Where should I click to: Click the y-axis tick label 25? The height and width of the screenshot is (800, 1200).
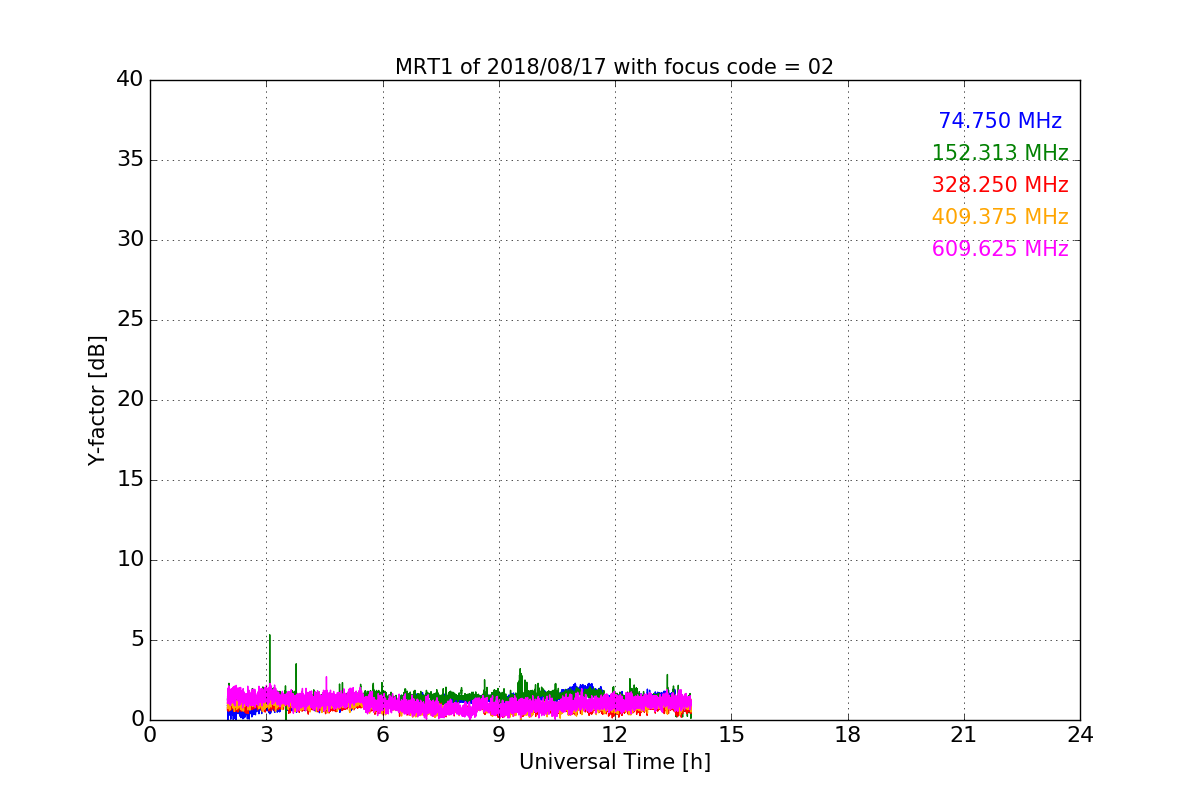130,320
